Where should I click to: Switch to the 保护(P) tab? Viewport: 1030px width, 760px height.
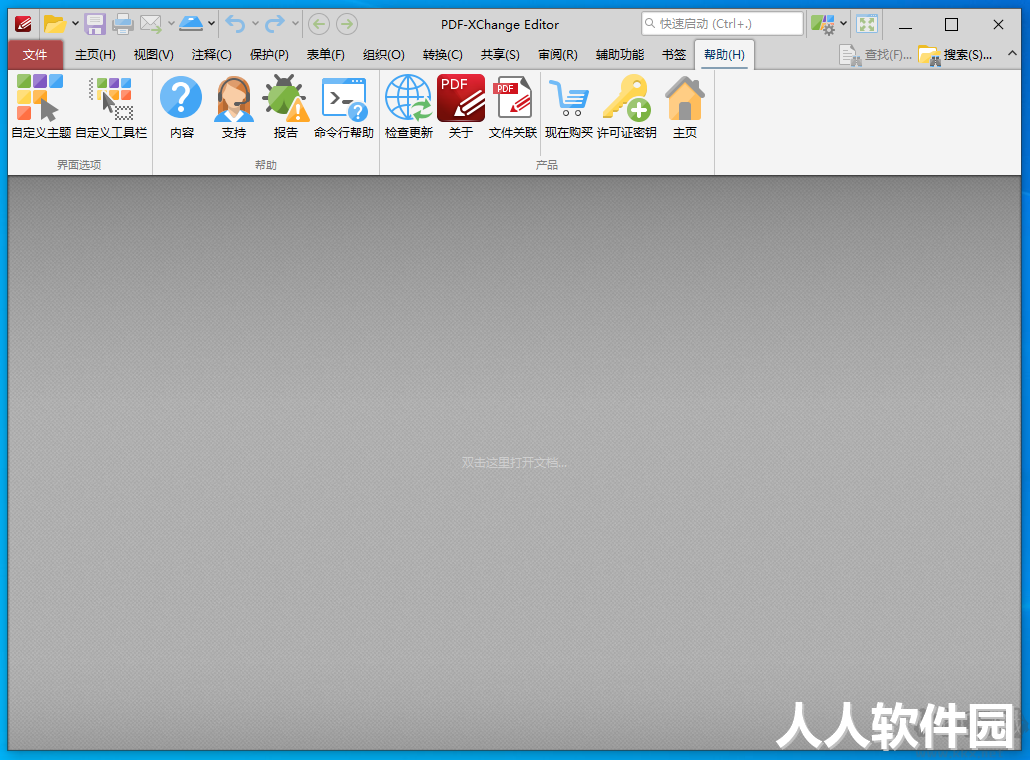coord(269,55)
